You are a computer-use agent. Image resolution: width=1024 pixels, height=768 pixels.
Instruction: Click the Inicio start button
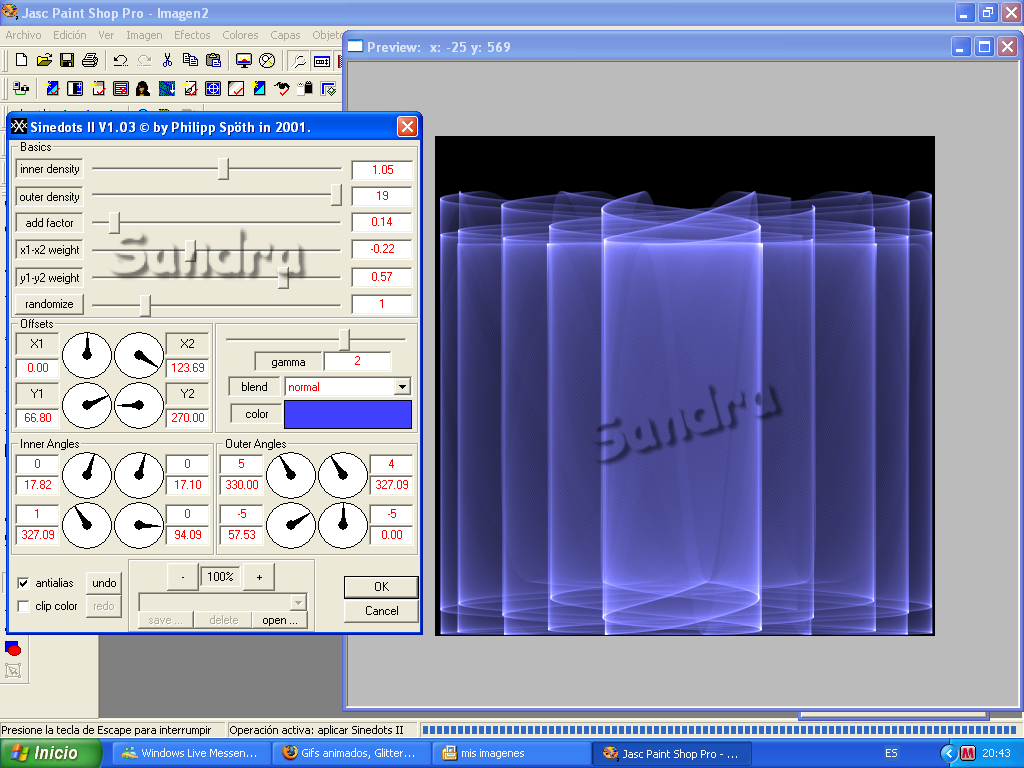point(50,753)
